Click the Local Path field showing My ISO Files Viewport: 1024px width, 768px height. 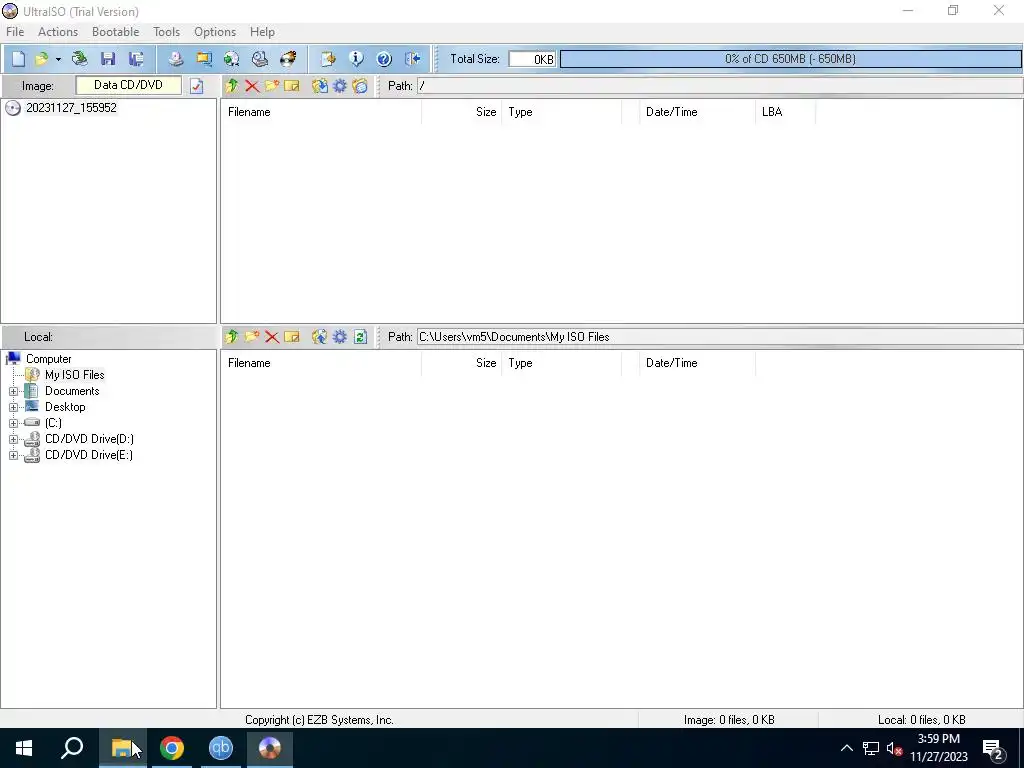tap(720, 337)
